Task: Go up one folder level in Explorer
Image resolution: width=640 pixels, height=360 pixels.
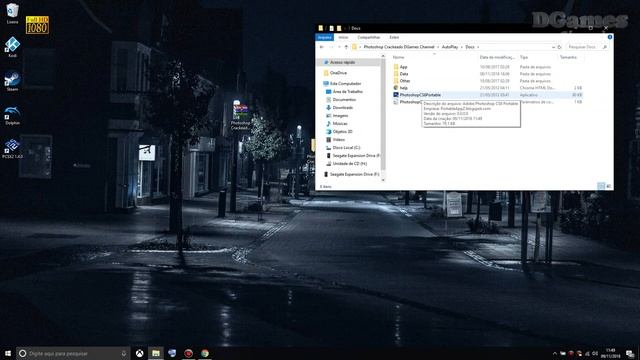Action: coord(346,47)
